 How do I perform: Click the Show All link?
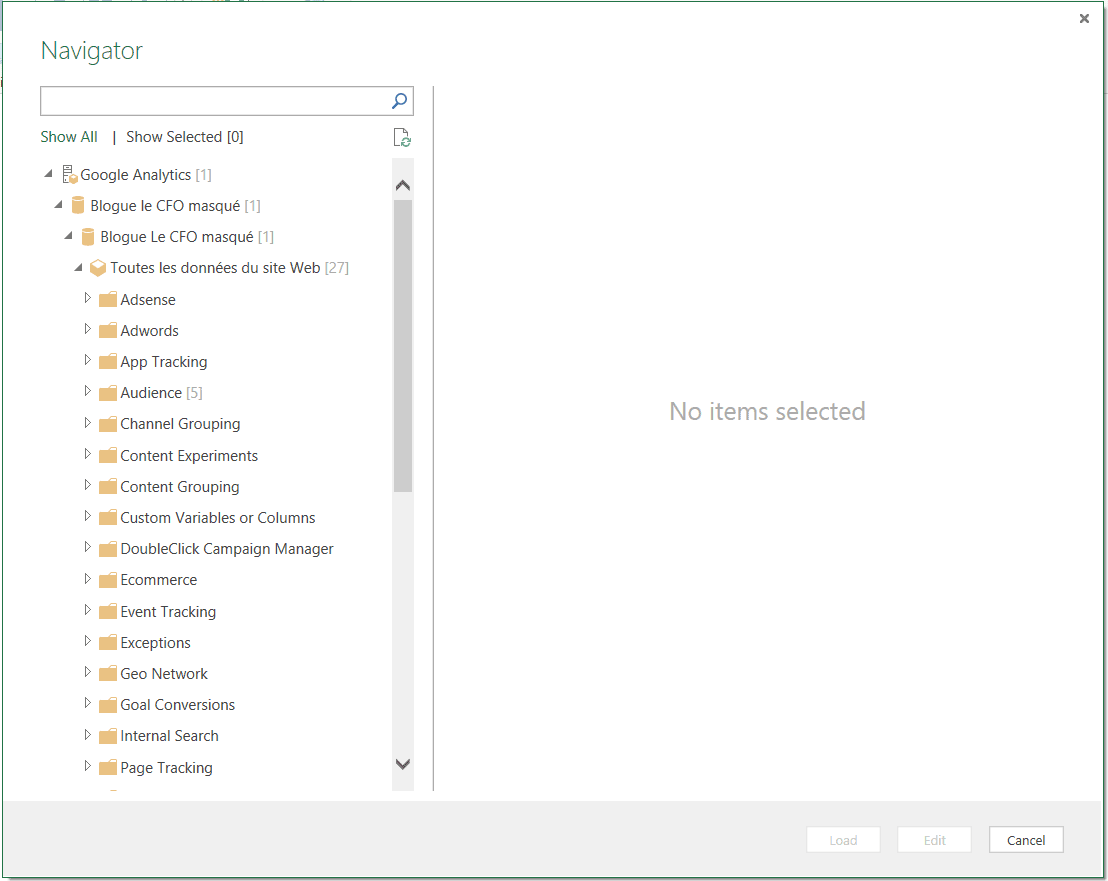pos(69,137)
